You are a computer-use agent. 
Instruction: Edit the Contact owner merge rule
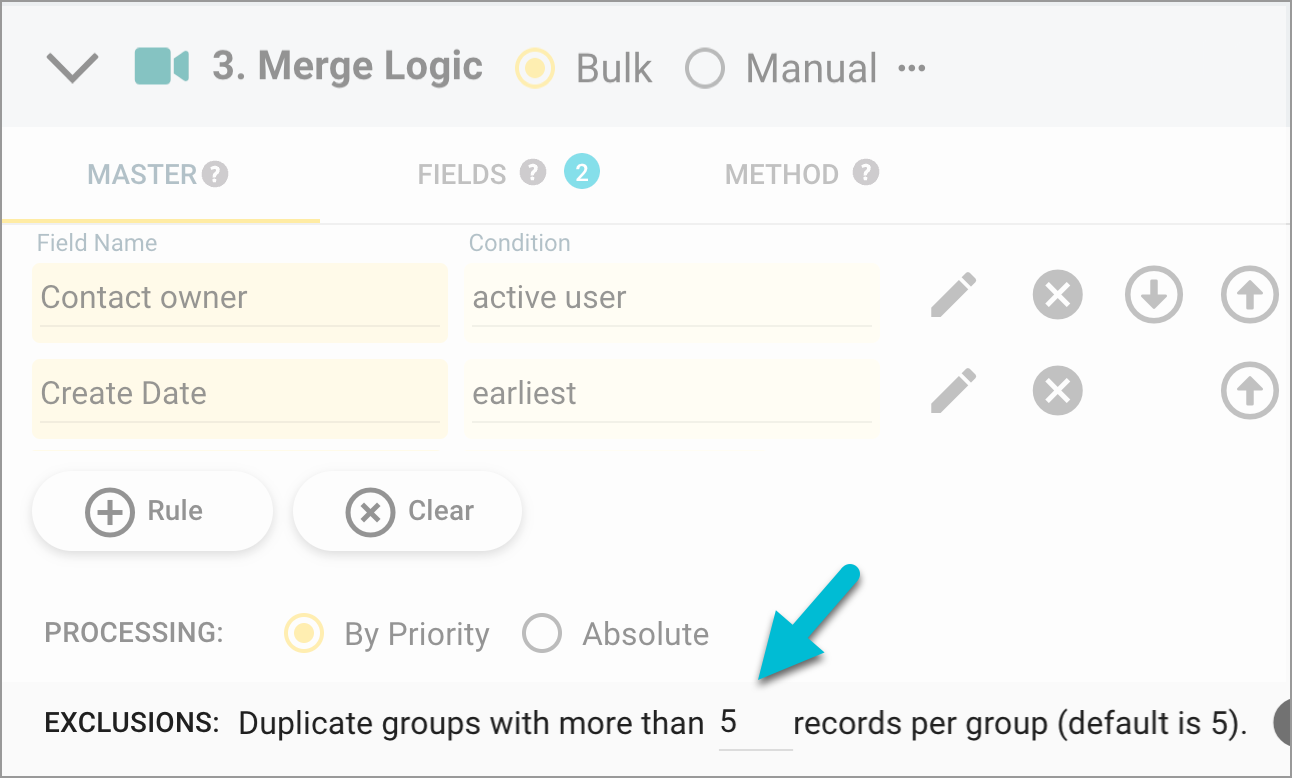953,294
